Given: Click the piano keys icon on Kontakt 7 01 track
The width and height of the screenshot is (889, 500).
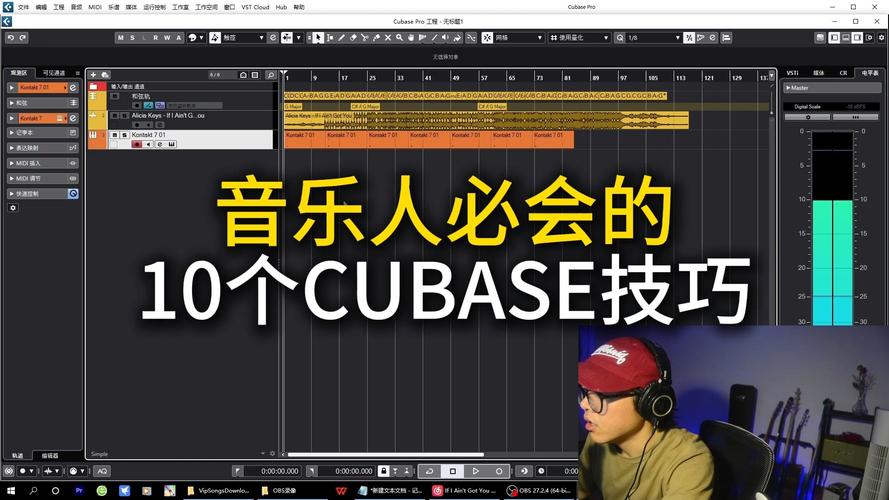Looking at the screenshot, I should [171, 144].
